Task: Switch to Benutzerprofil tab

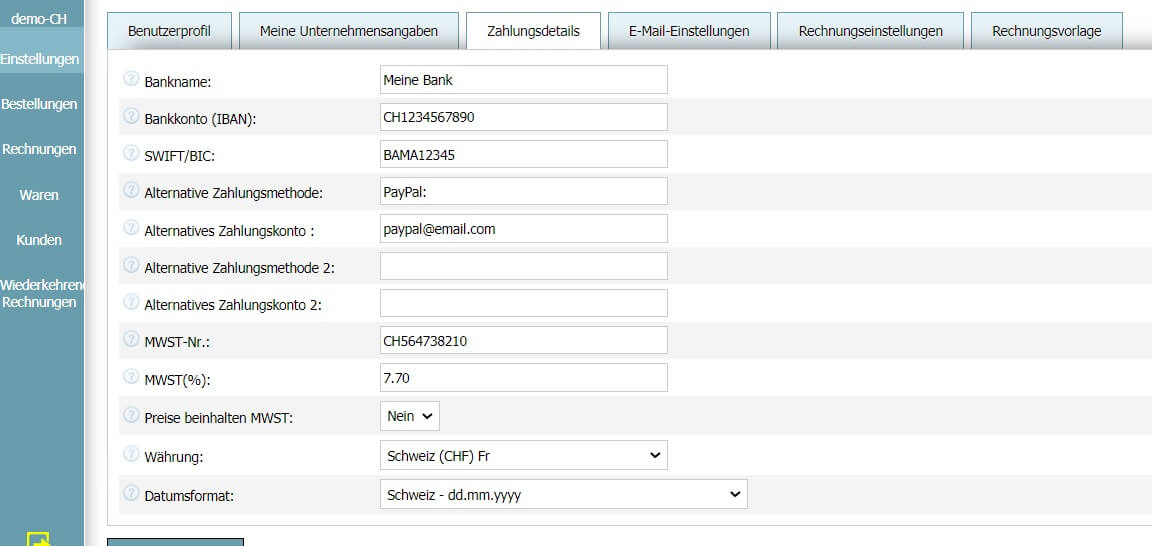Action: pyautogui.click(x=170, y=31)
